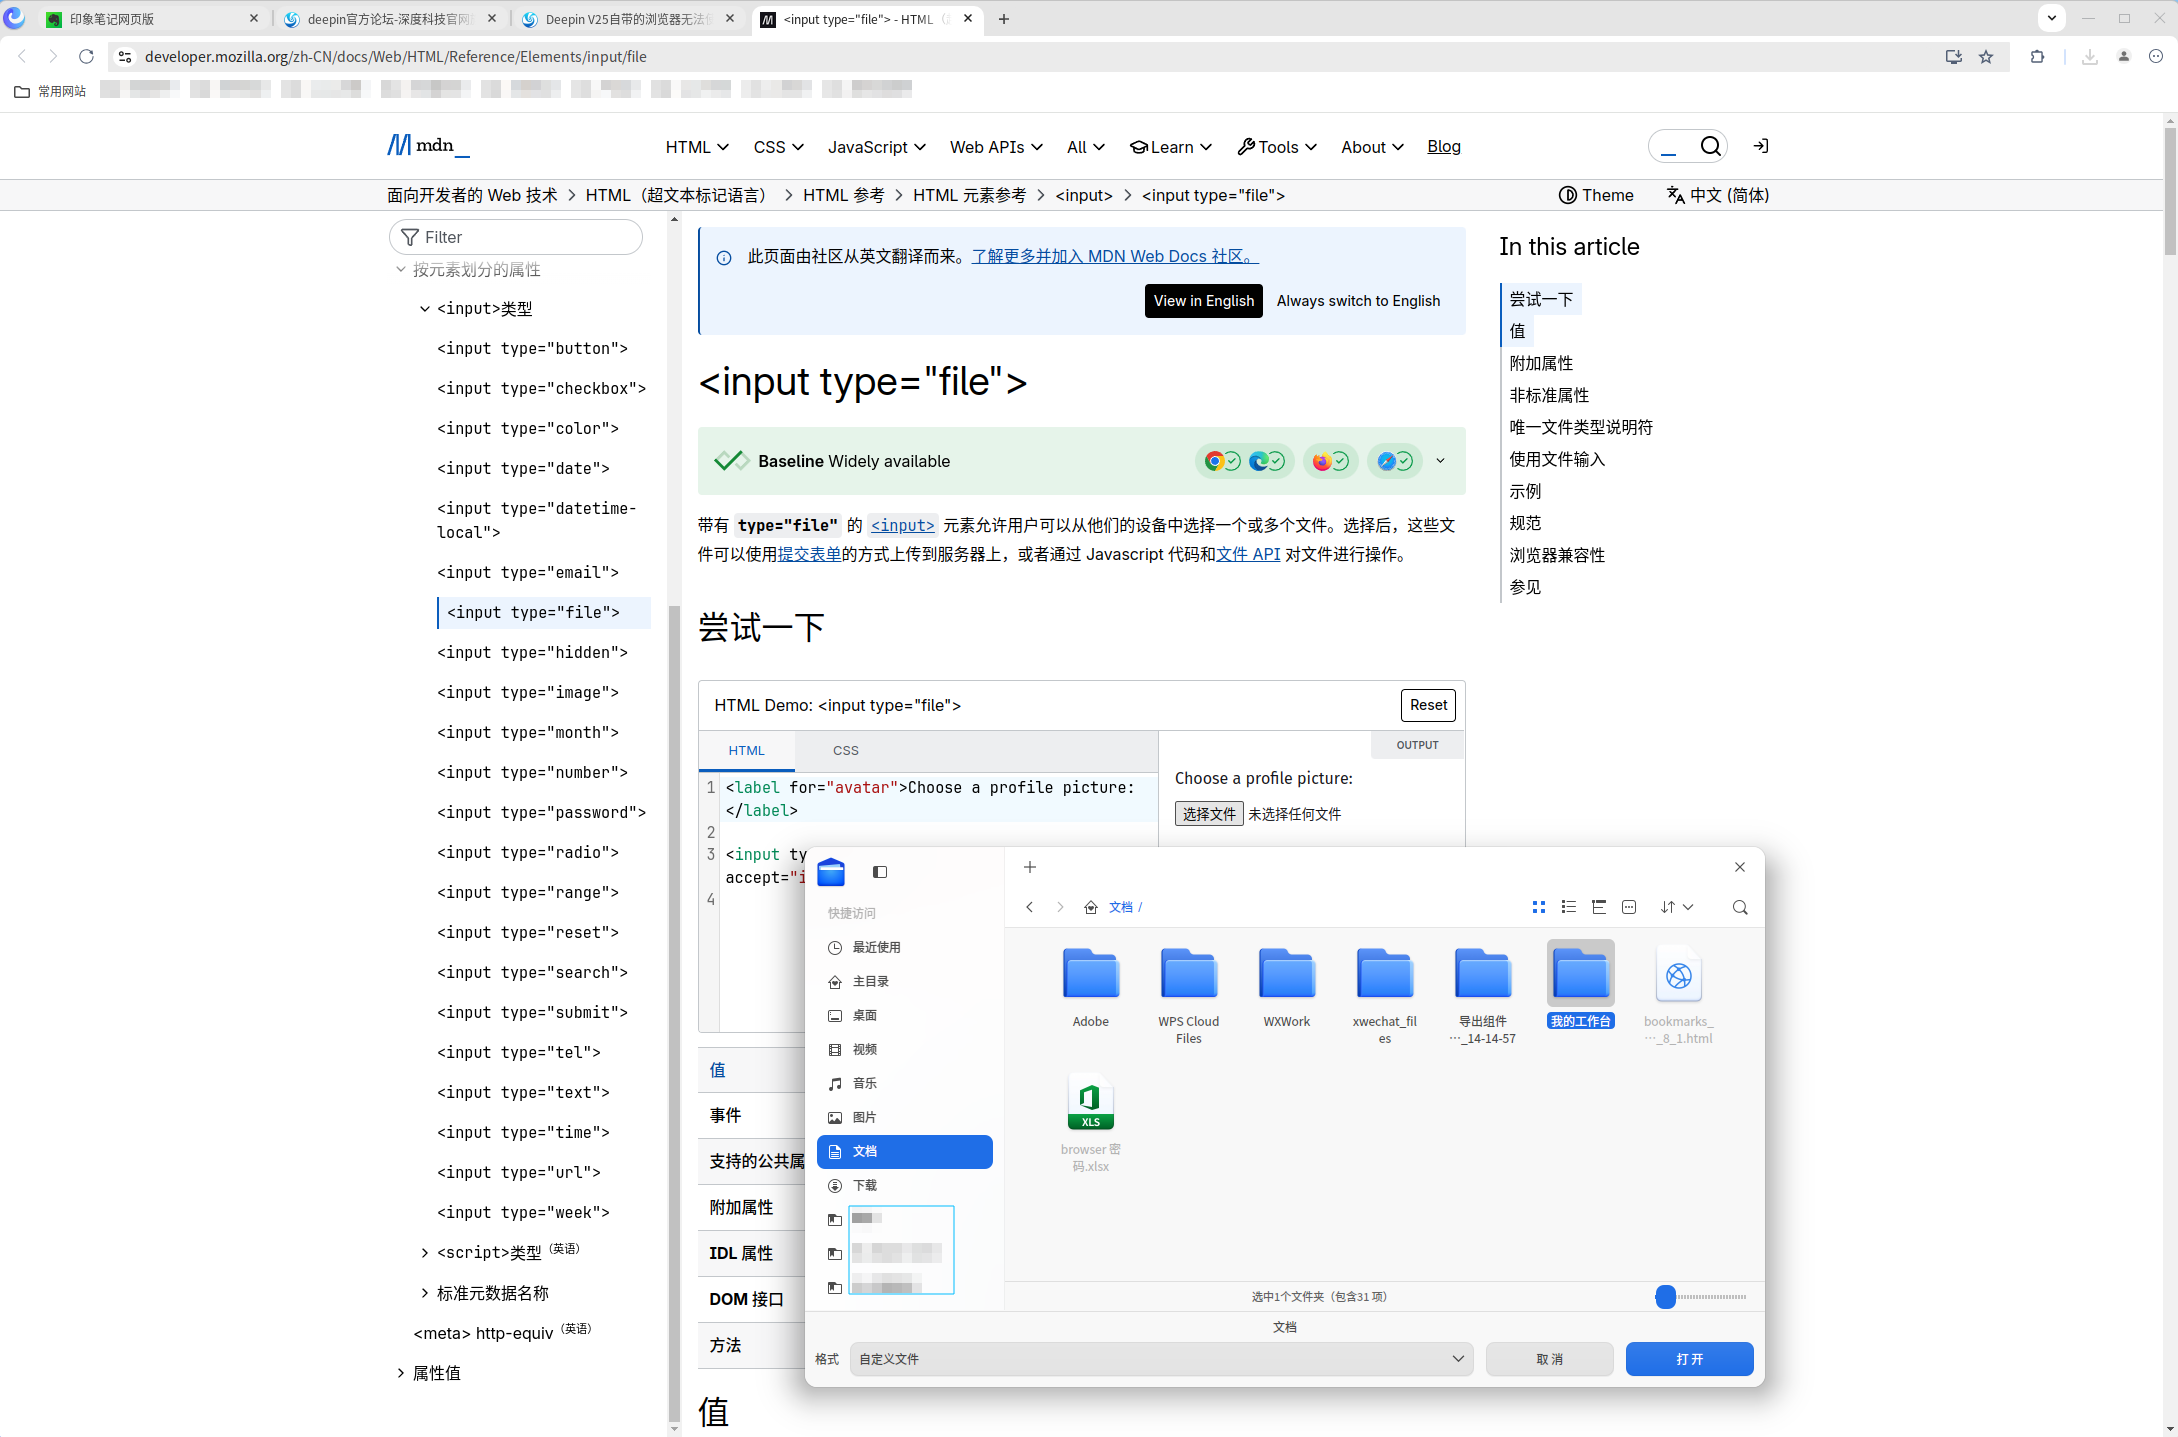Select the xwechat_files folder
This screenshot has height=1437, width=2178.
(x=1384, y=994)
